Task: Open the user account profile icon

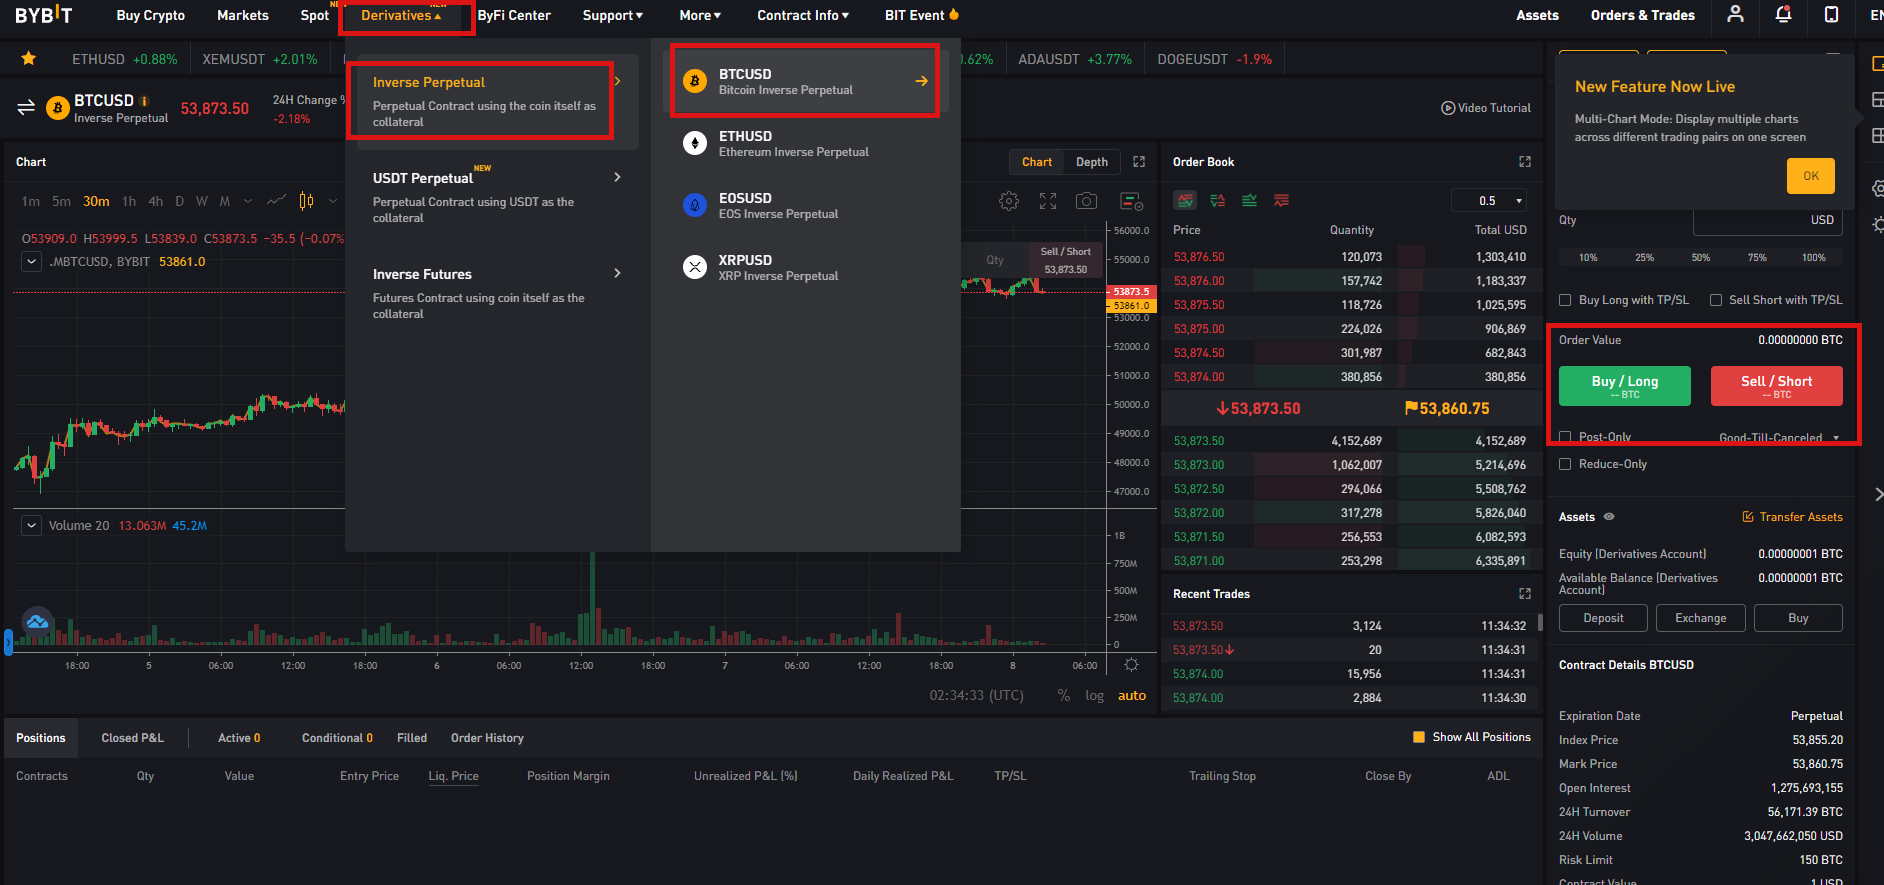Action: (x=1735, y=14)
